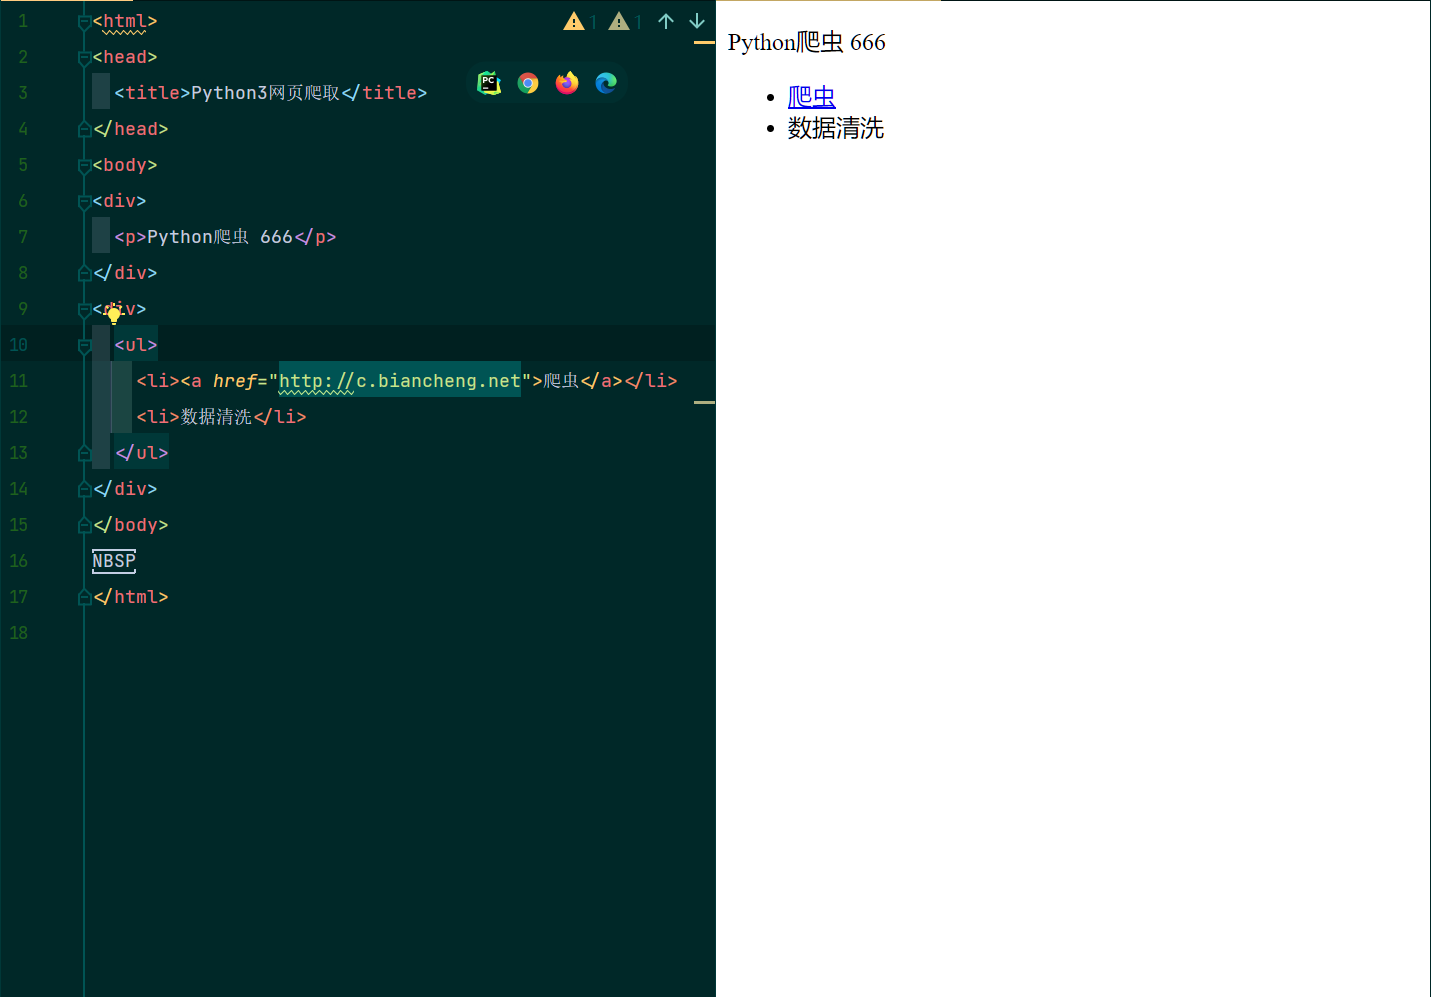Click the 数据清洗 li code on line 12
The height and width of the screenshot is (997, 1431).
coord(221,417)
